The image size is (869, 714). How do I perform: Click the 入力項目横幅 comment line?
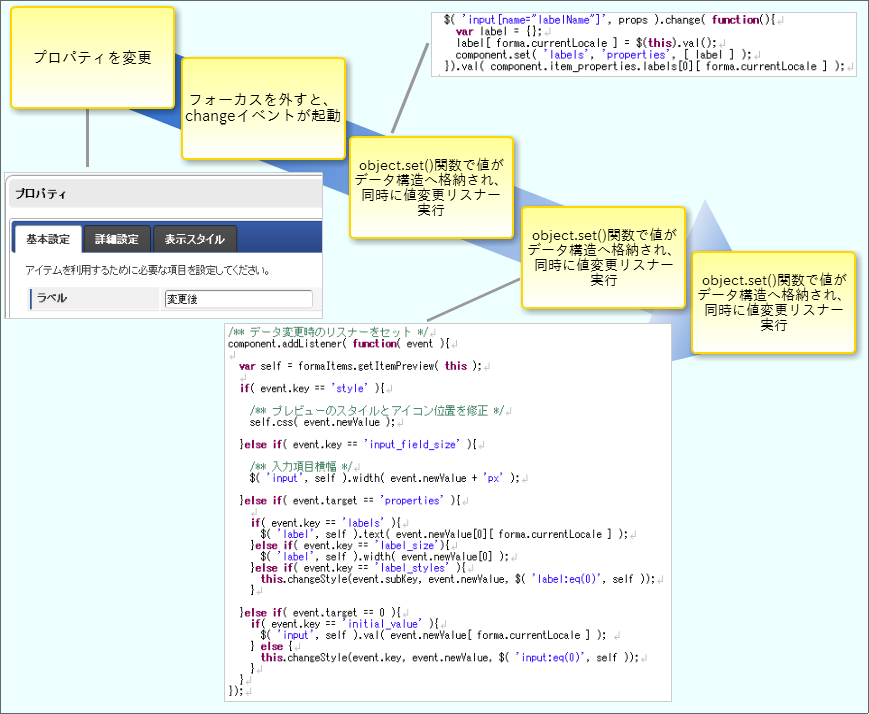[x=300, y=465]
